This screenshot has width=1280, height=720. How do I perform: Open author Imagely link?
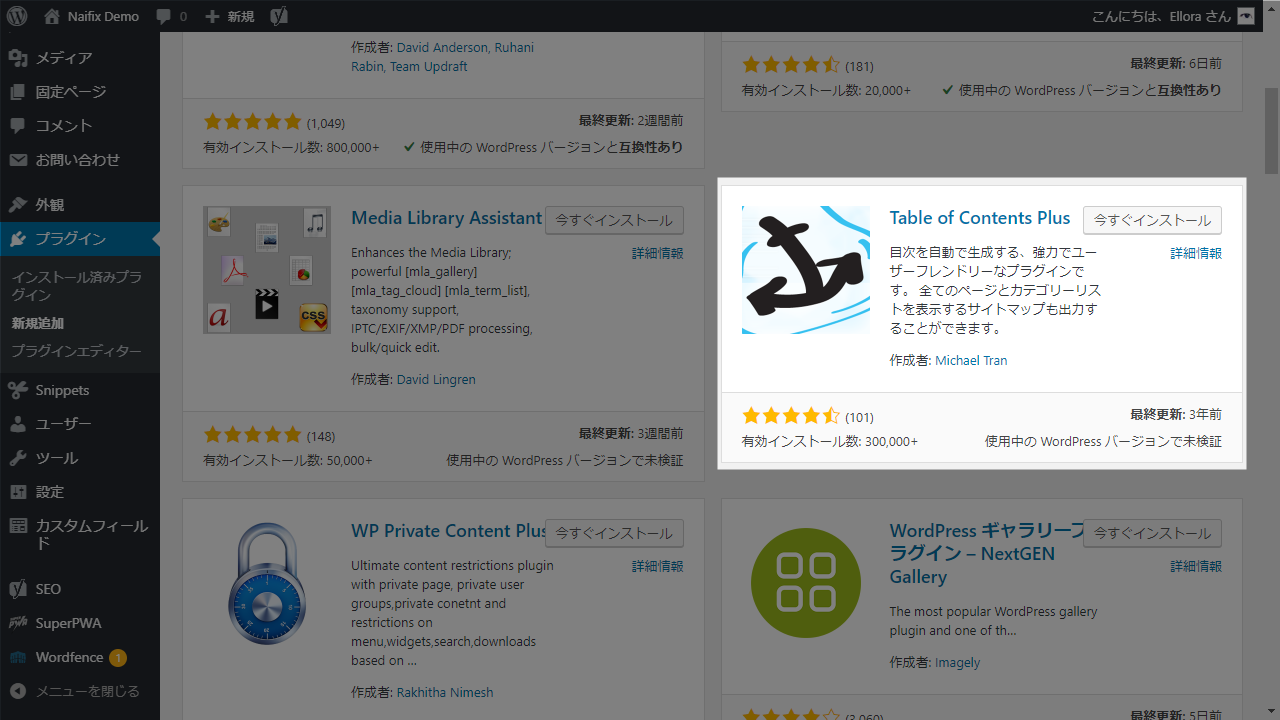coord(957,663)
